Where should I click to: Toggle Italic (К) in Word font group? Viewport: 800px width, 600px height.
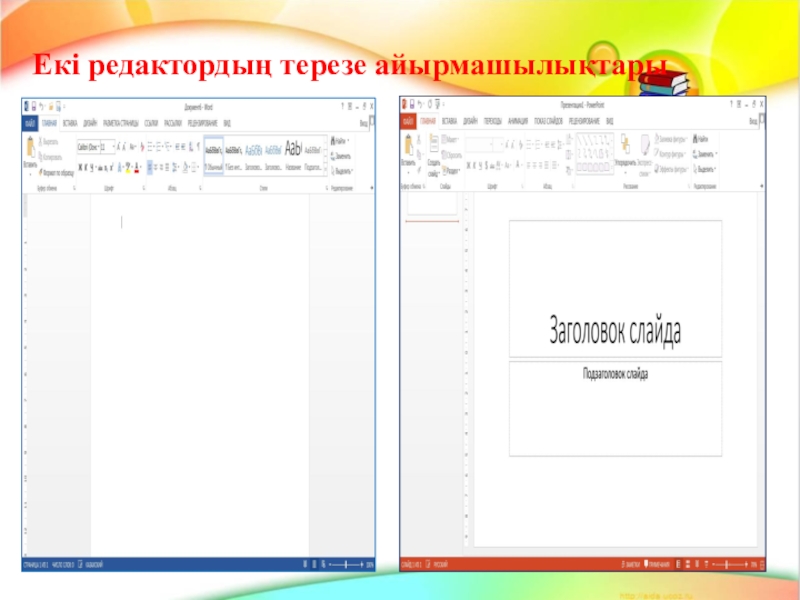86,167
